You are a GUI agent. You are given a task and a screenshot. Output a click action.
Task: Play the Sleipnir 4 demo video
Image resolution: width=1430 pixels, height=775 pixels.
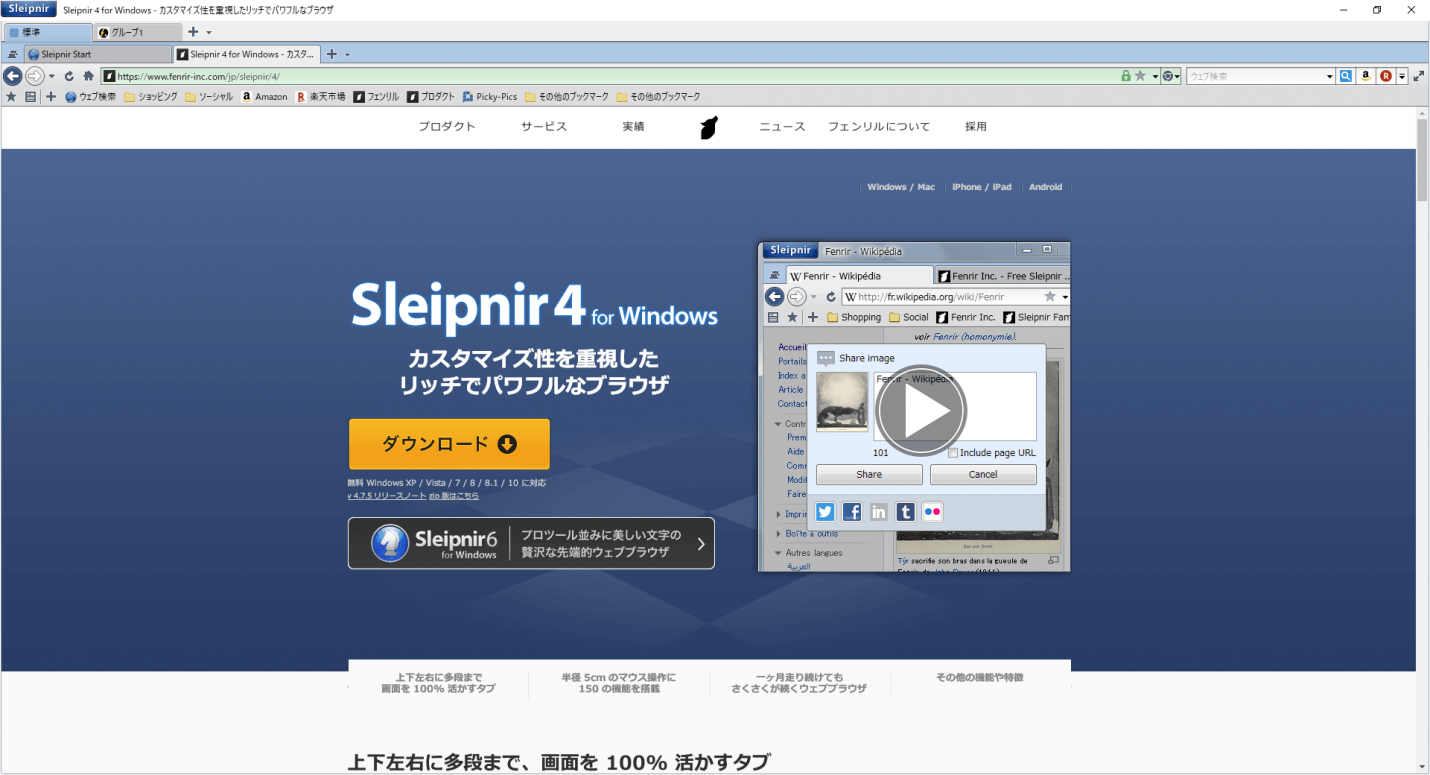(920, 410)
